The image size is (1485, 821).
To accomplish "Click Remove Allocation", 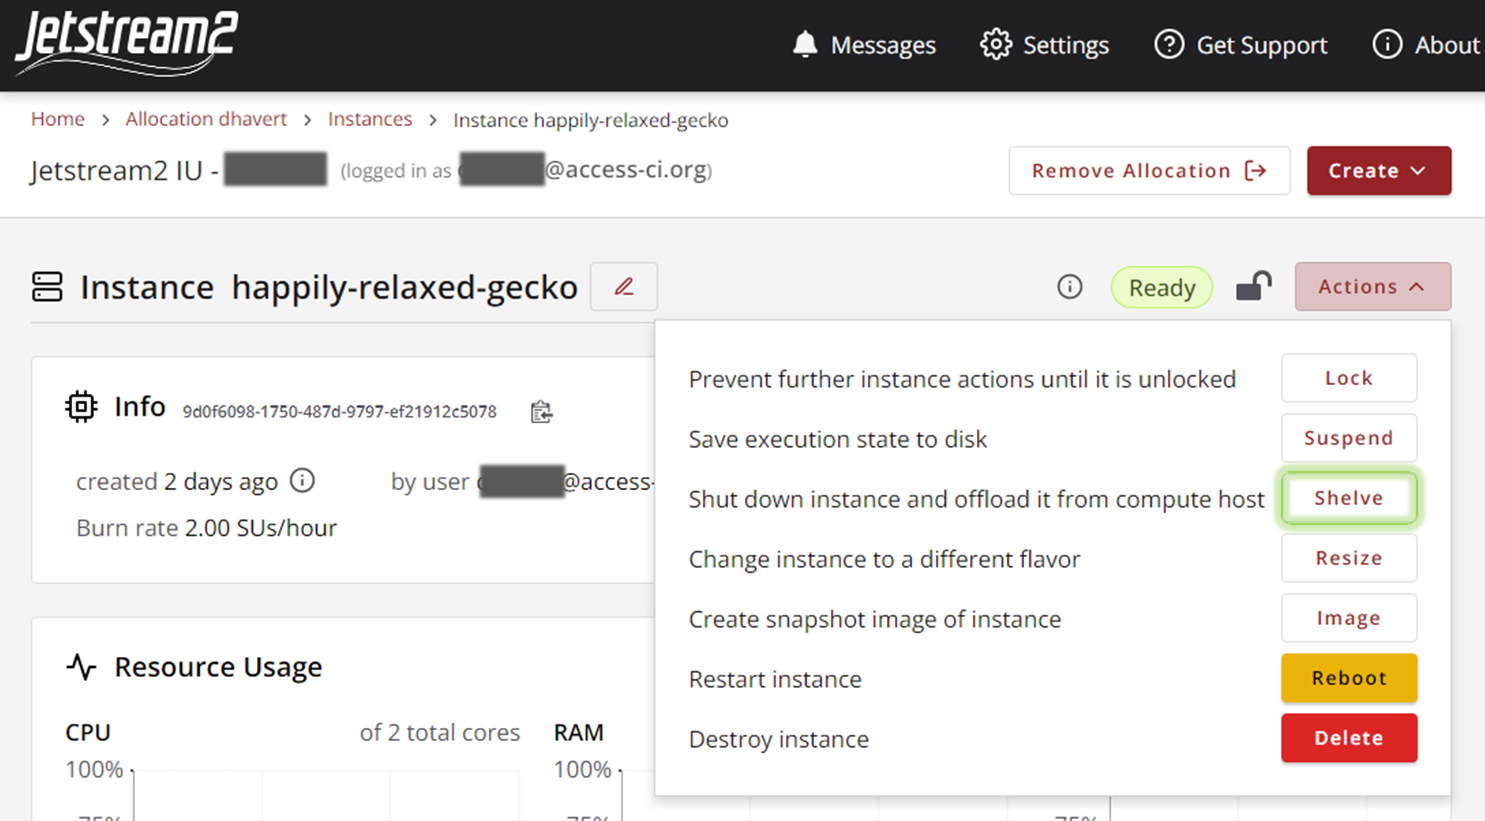I will click(x=1148, y=170).
